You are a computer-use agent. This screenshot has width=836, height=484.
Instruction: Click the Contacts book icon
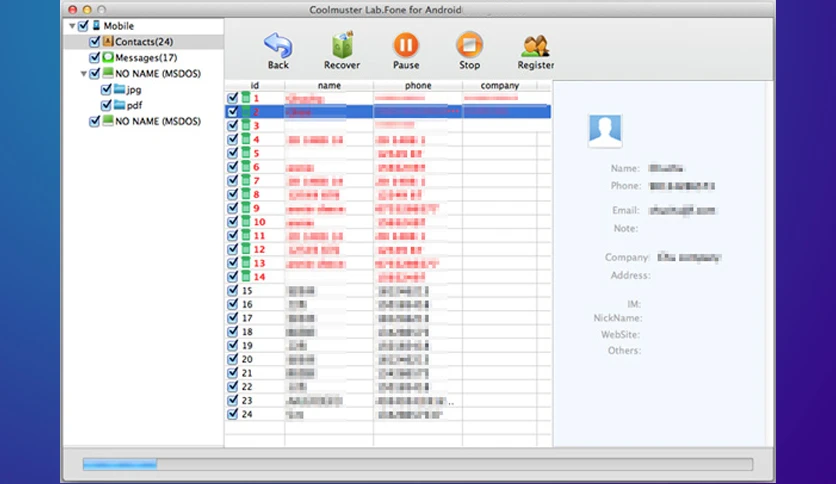click(x=108, y=41)
